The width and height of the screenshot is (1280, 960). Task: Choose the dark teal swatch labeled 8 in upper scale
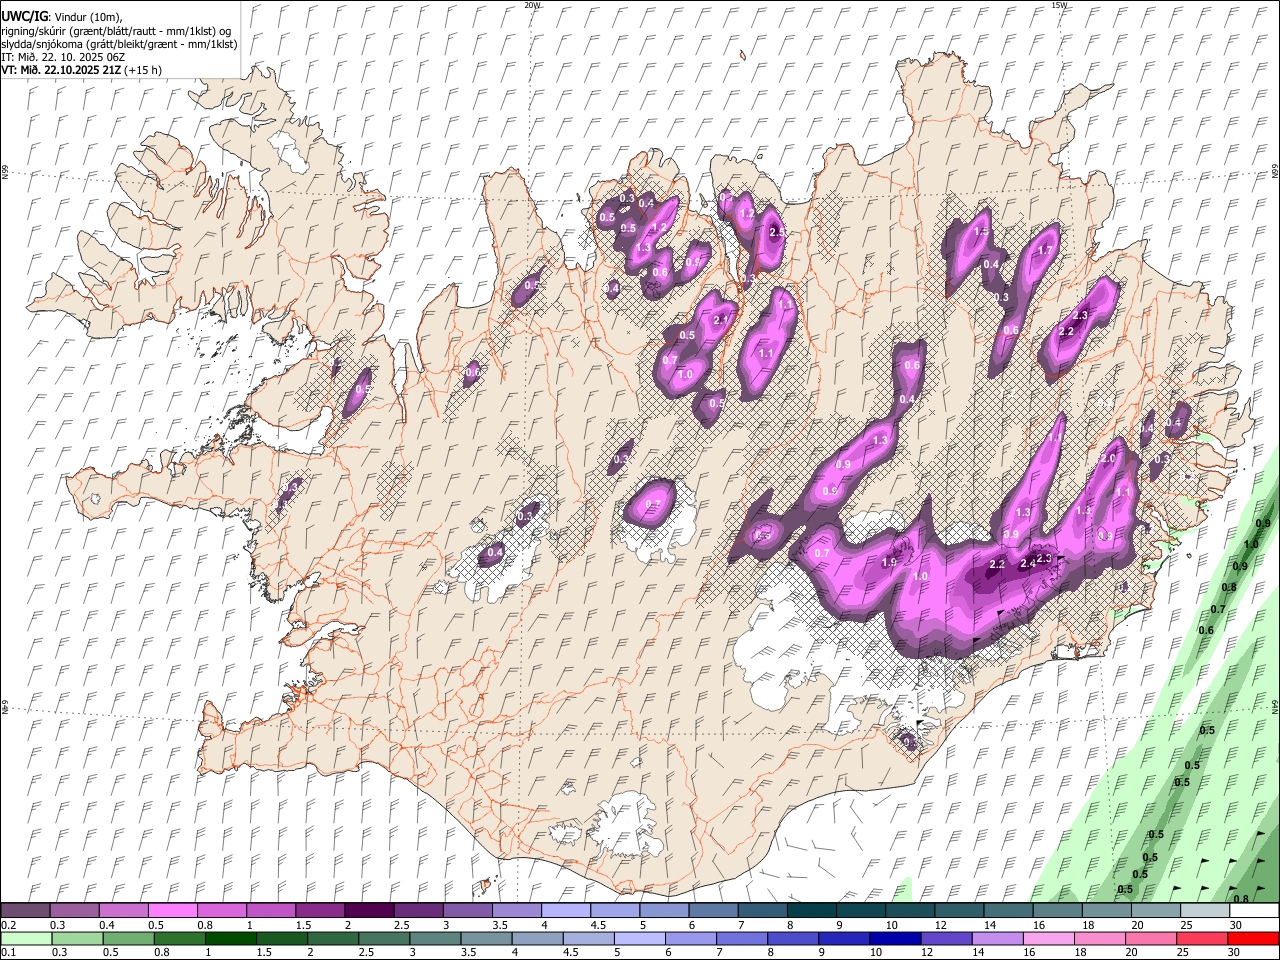(811, 911)
